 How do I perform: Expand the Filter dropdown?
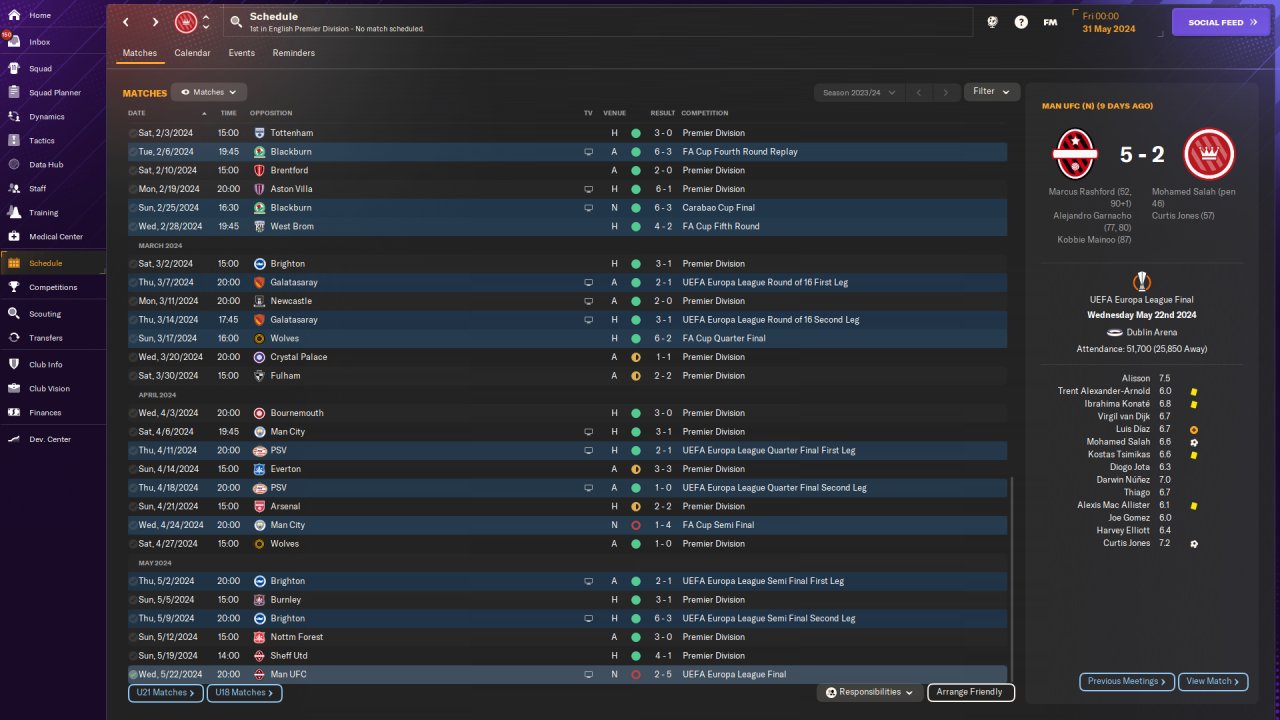(x=992, y=92)
